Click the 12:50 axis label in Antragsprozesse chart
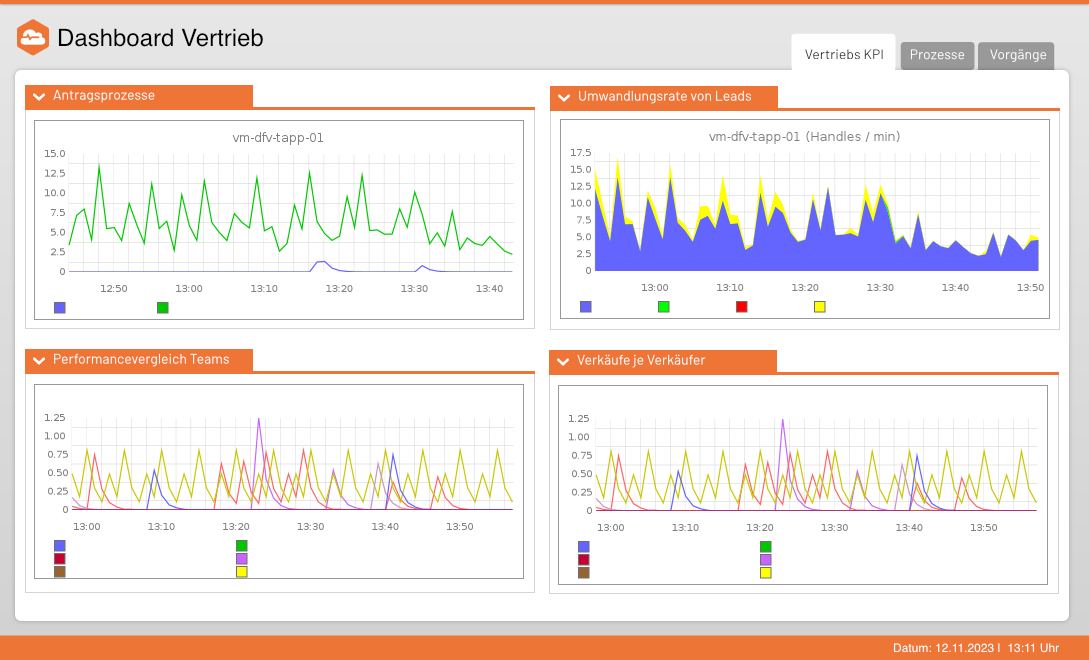Image resolution: width=1089 pixels, height=660 pixels. 114,288
